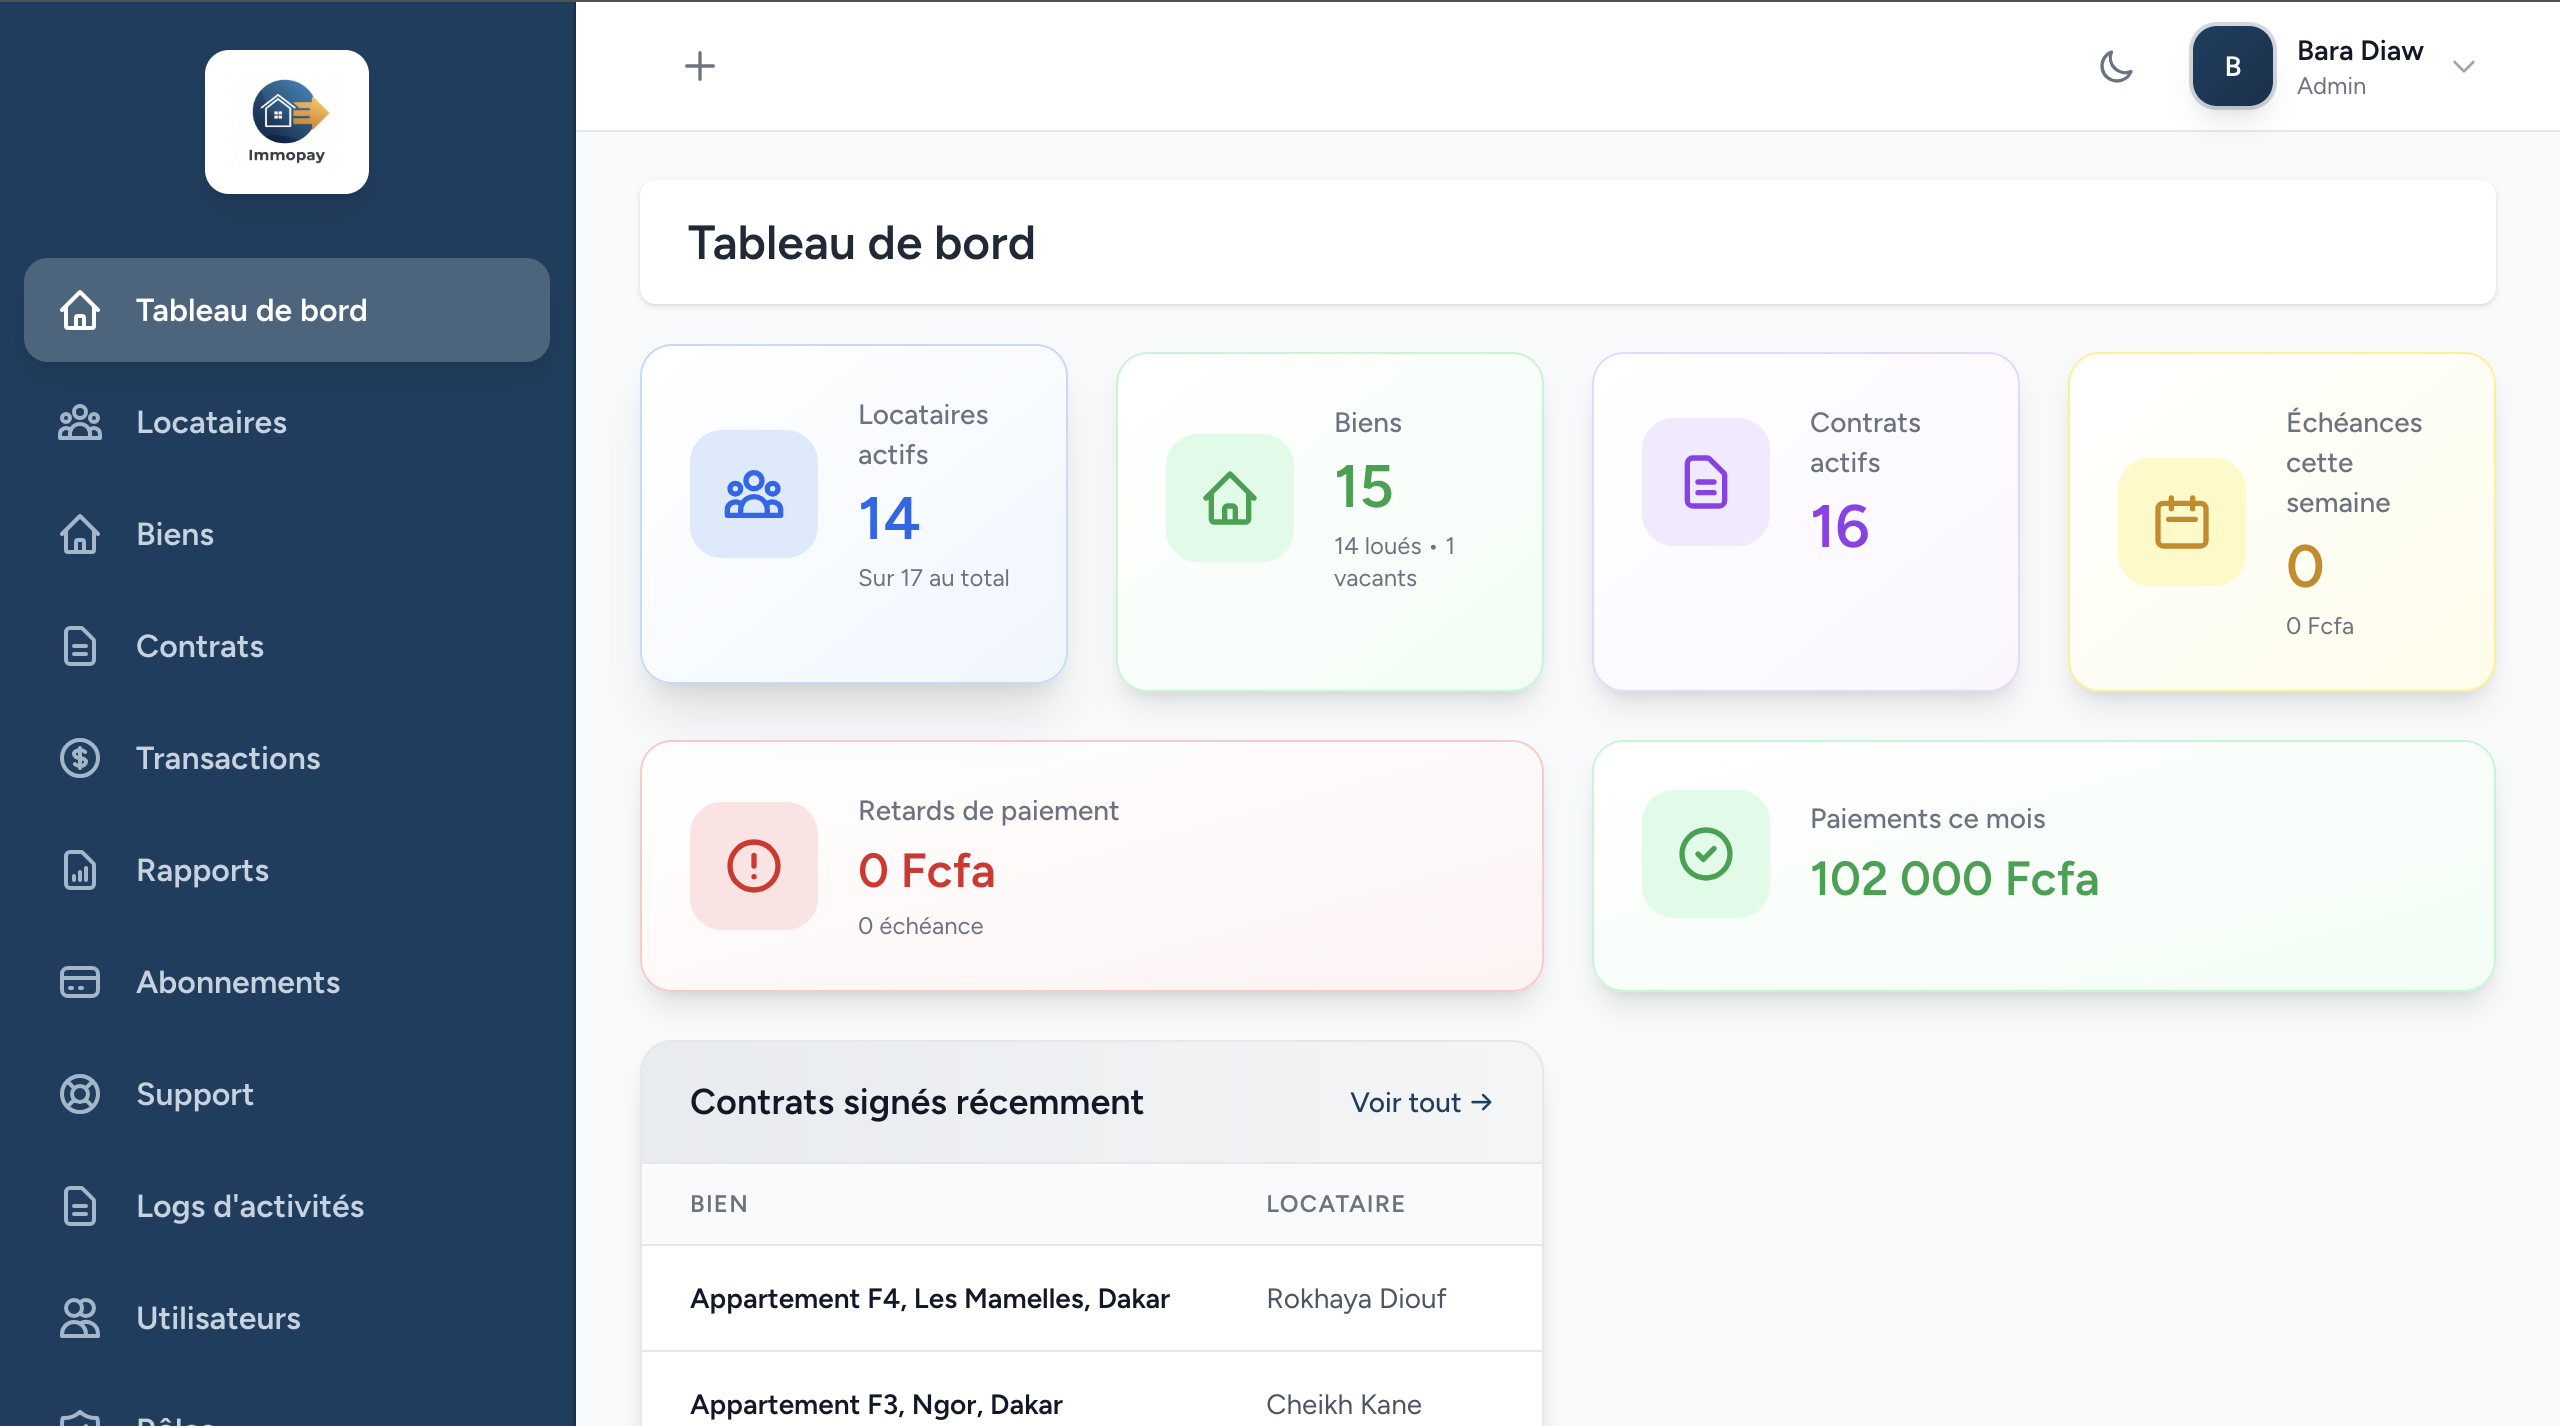
Task: Click the Voir tout link
Action: click(1420, 1102)
